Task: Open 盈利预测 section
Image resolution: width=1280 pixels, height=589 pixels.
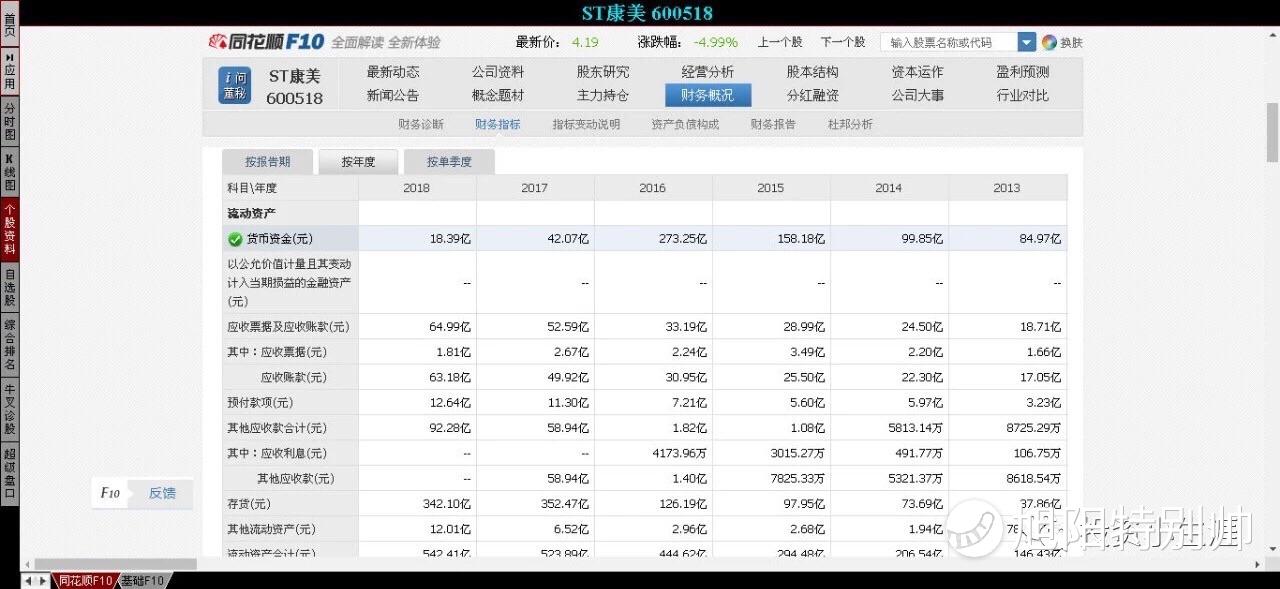Action: coord(1023,72)
